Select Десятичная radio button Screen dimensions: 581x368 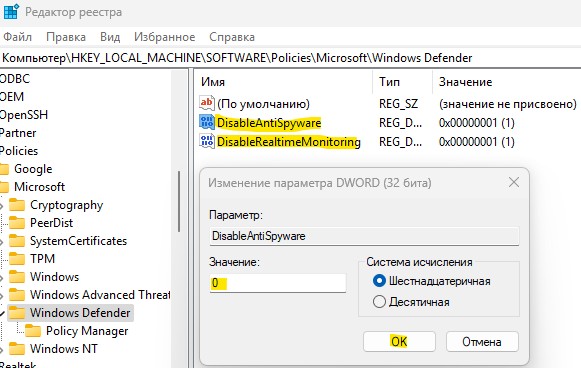coord(379,302)
